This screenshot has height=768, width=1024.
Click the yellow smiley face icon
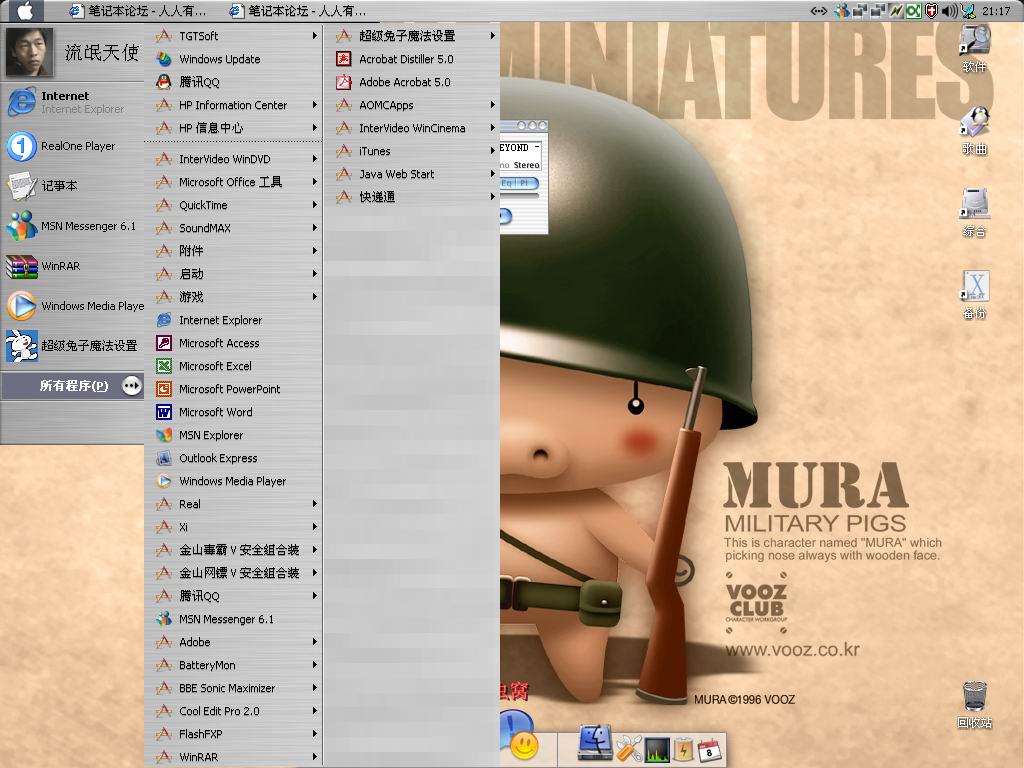[x=524, y=745]
